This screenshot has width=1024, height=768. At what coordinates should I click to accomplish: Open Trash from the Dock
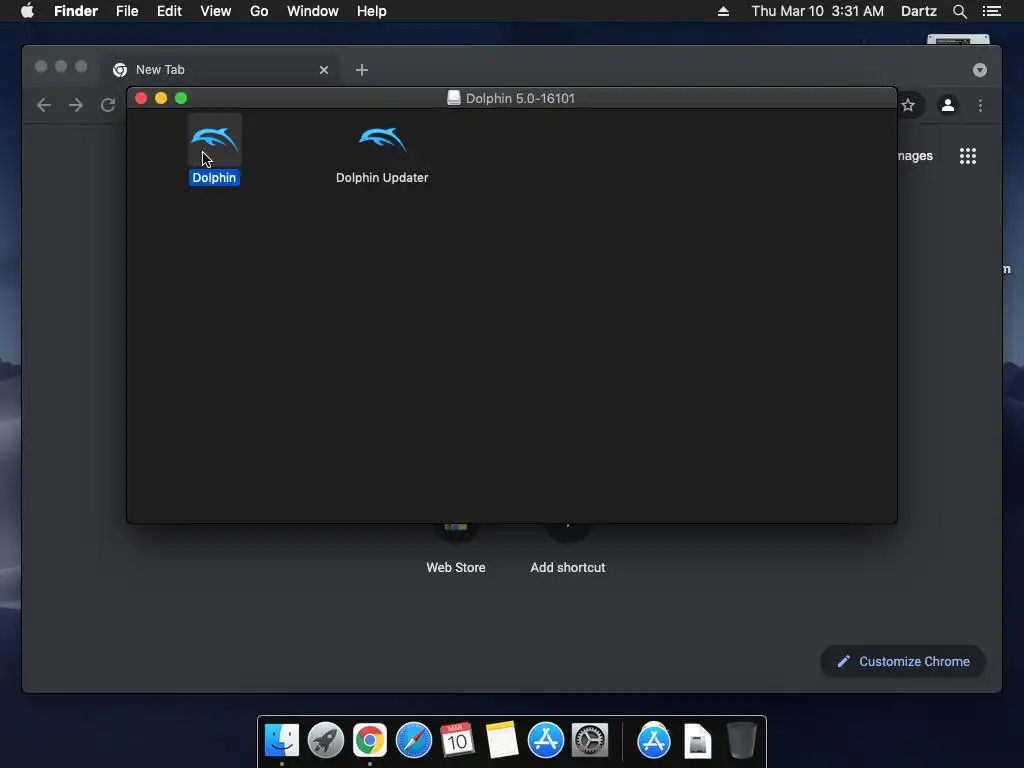click(x=742, y=740)
